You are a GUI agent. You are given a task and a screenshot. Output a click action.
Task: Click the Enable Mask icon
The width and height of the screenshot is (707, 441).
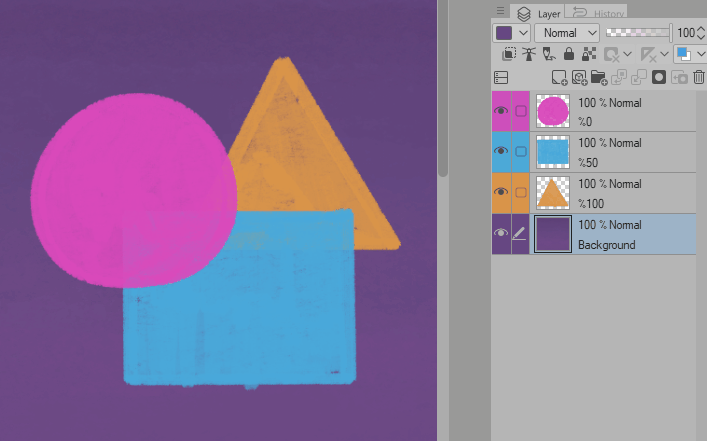611,55
